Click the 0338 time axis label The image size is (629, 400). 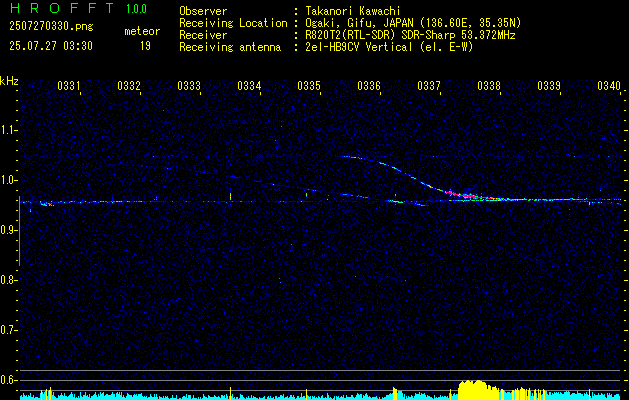(489, 85)
